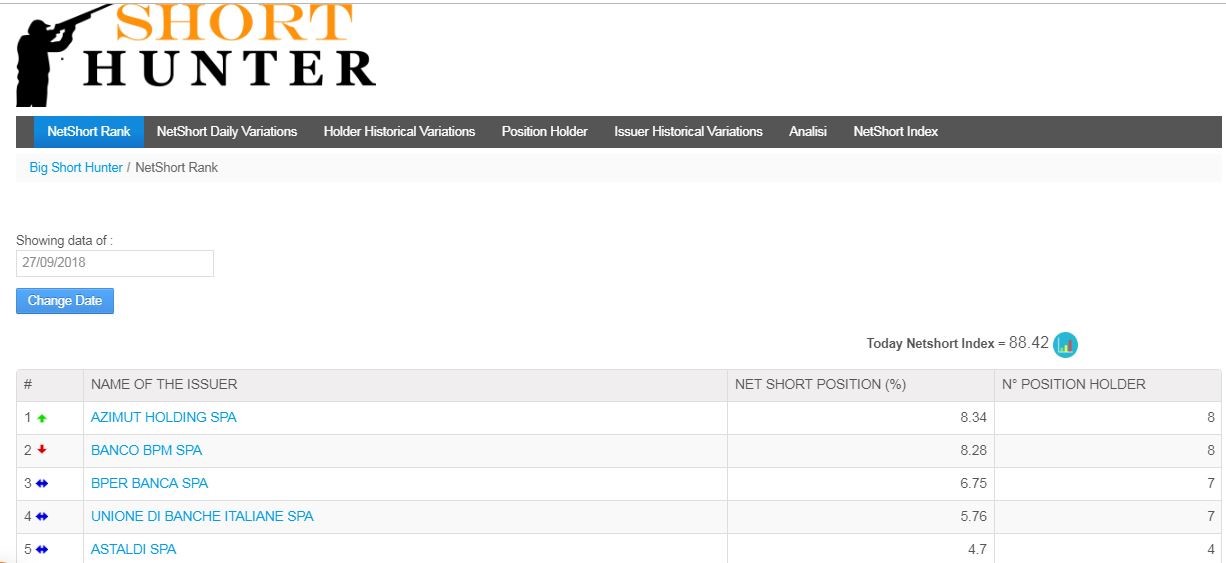Open Issuer Historical Variations page
Screen dimensions: 1226x563
click(688, 132)
